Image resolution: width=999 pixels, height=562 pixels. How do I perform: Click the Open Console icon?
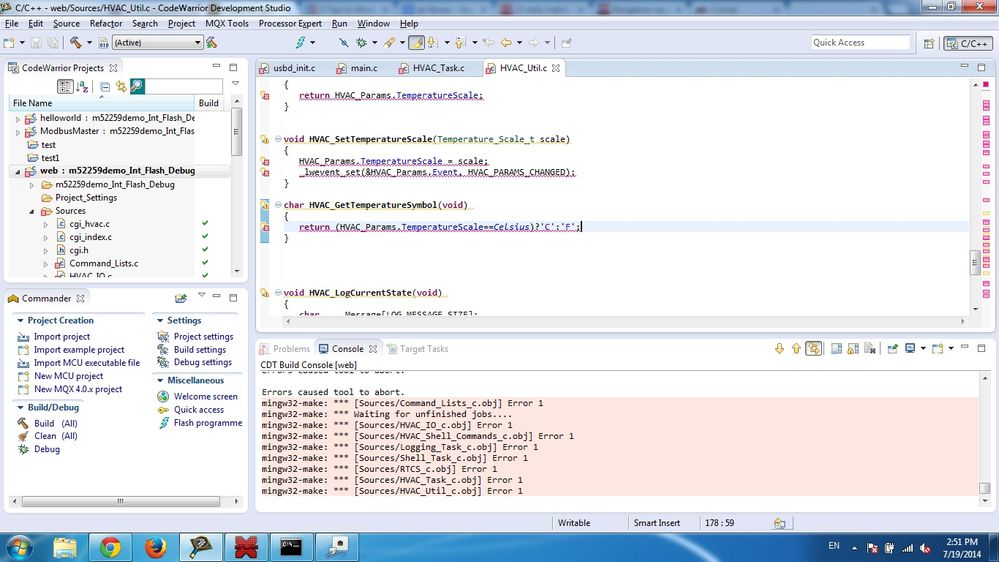[937, 349]
